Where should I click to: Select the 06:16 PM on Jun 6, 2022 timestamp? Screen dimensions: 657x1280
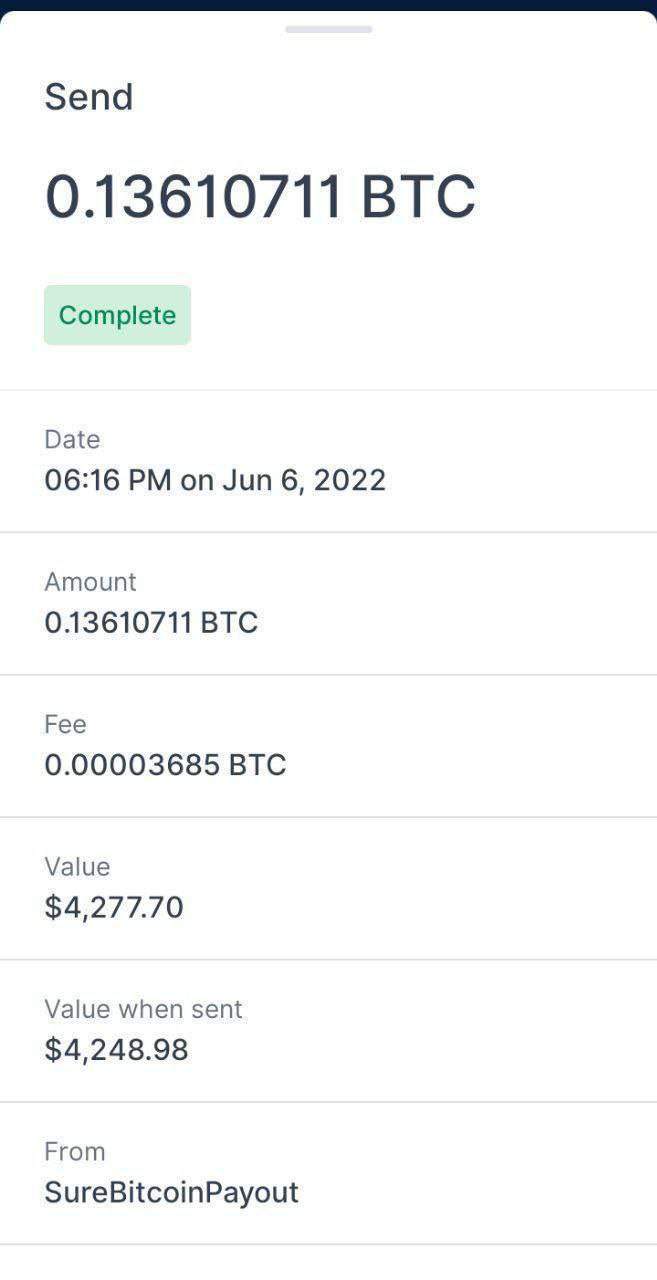[x=215, y=480]
